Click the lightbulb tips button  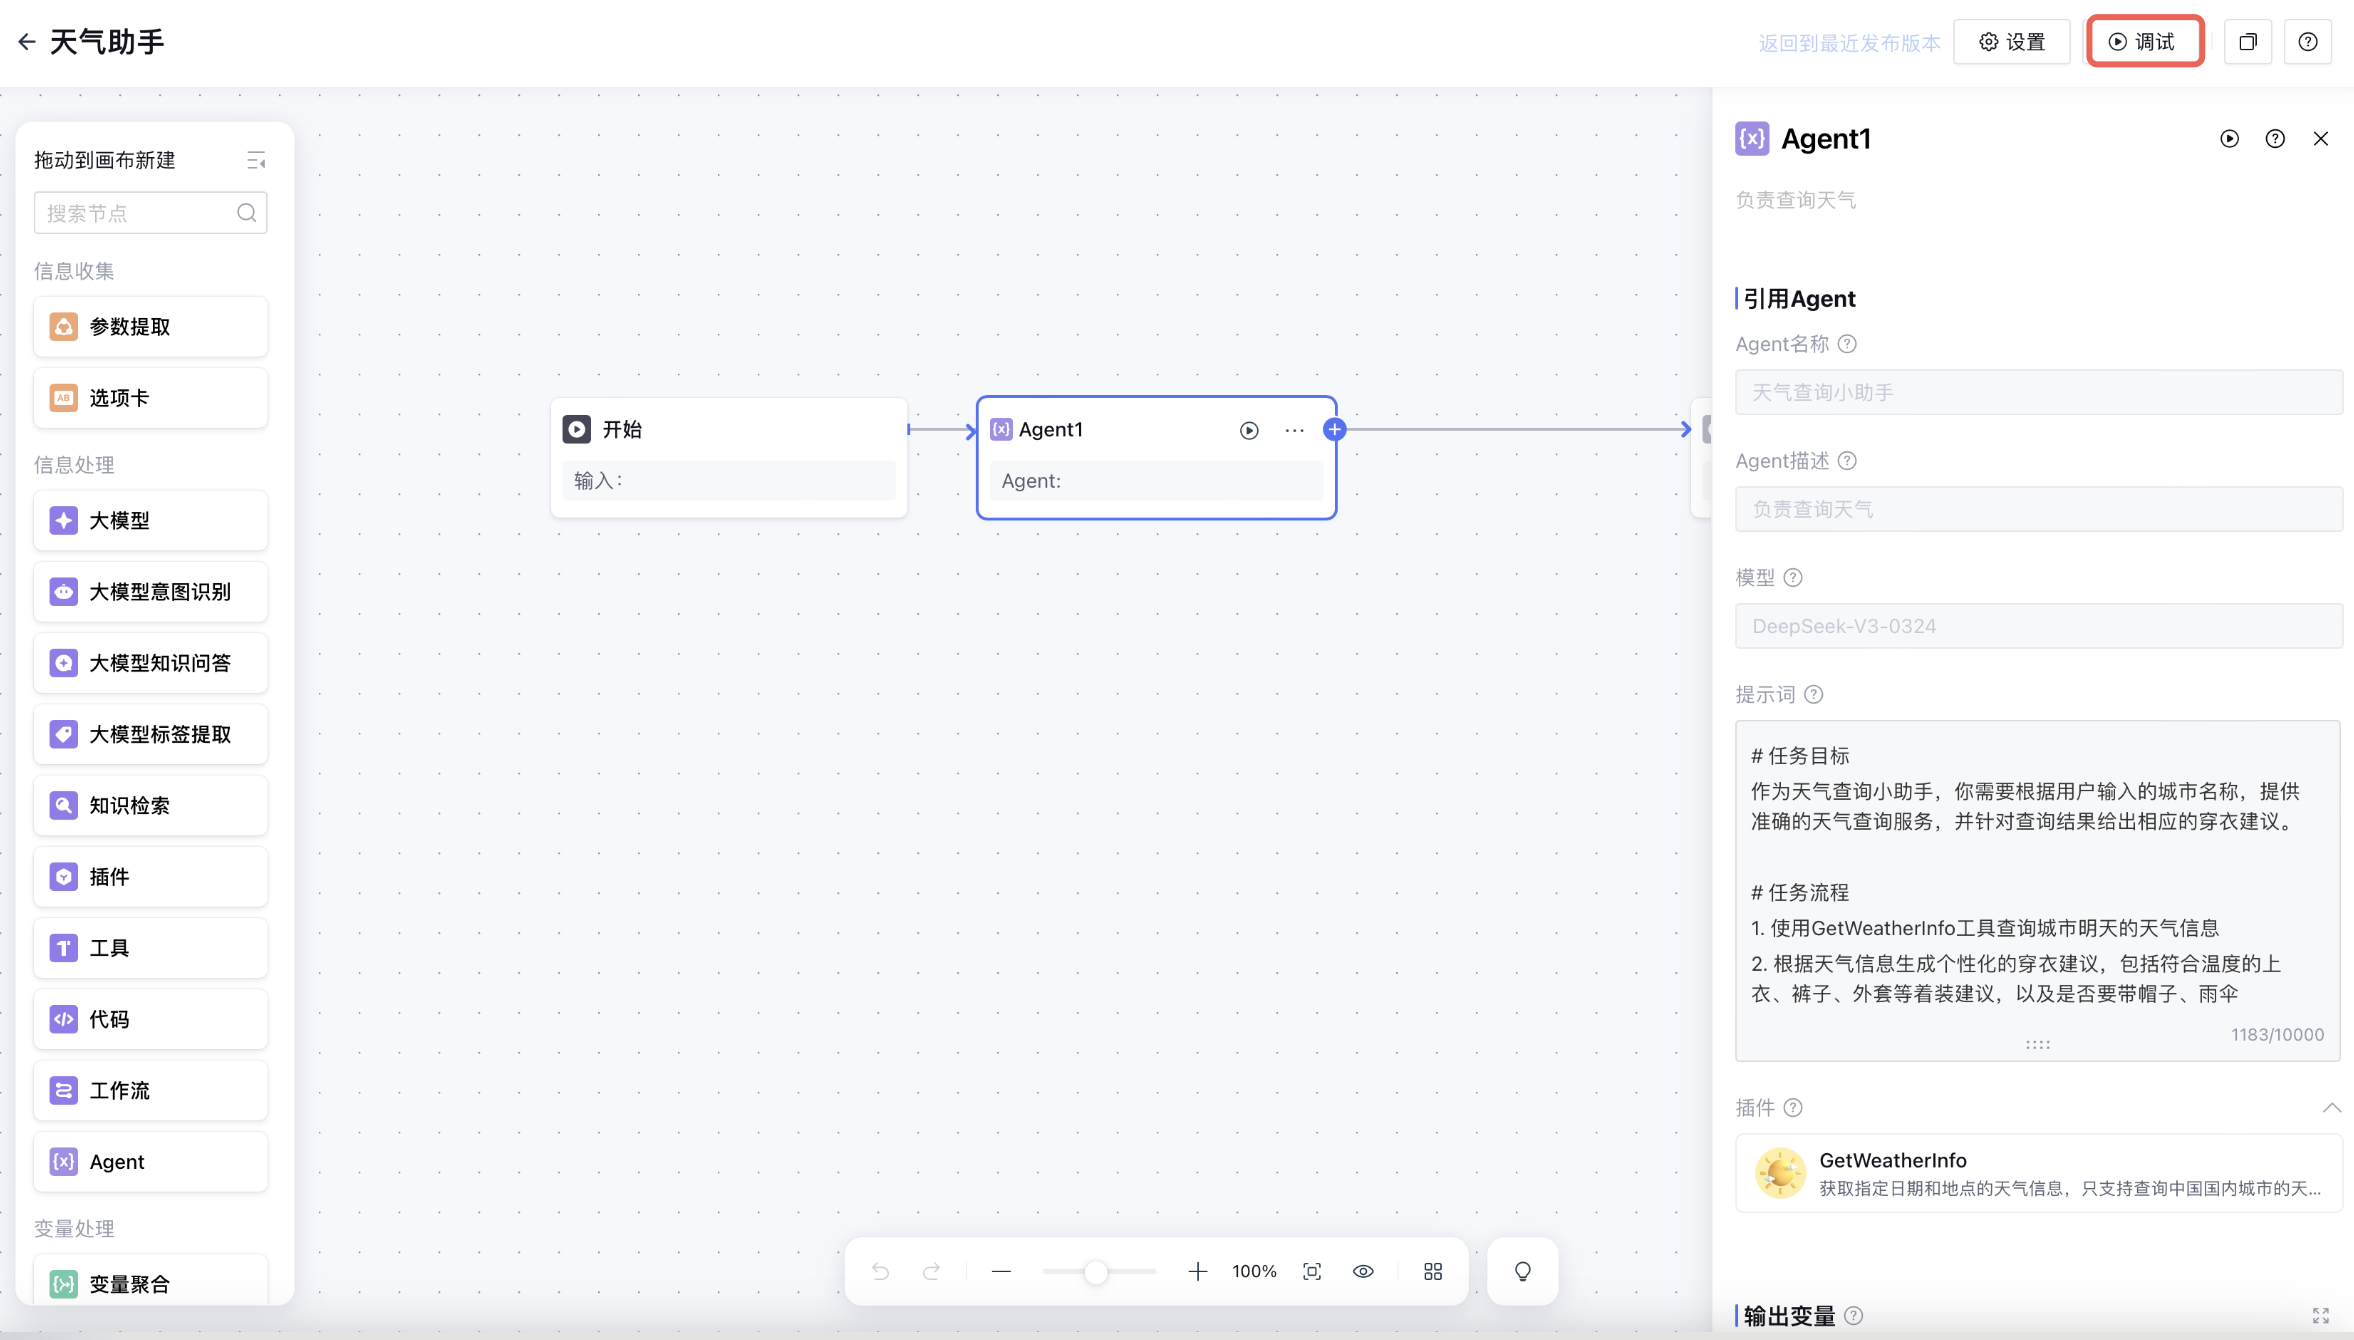point(1522,1271)
